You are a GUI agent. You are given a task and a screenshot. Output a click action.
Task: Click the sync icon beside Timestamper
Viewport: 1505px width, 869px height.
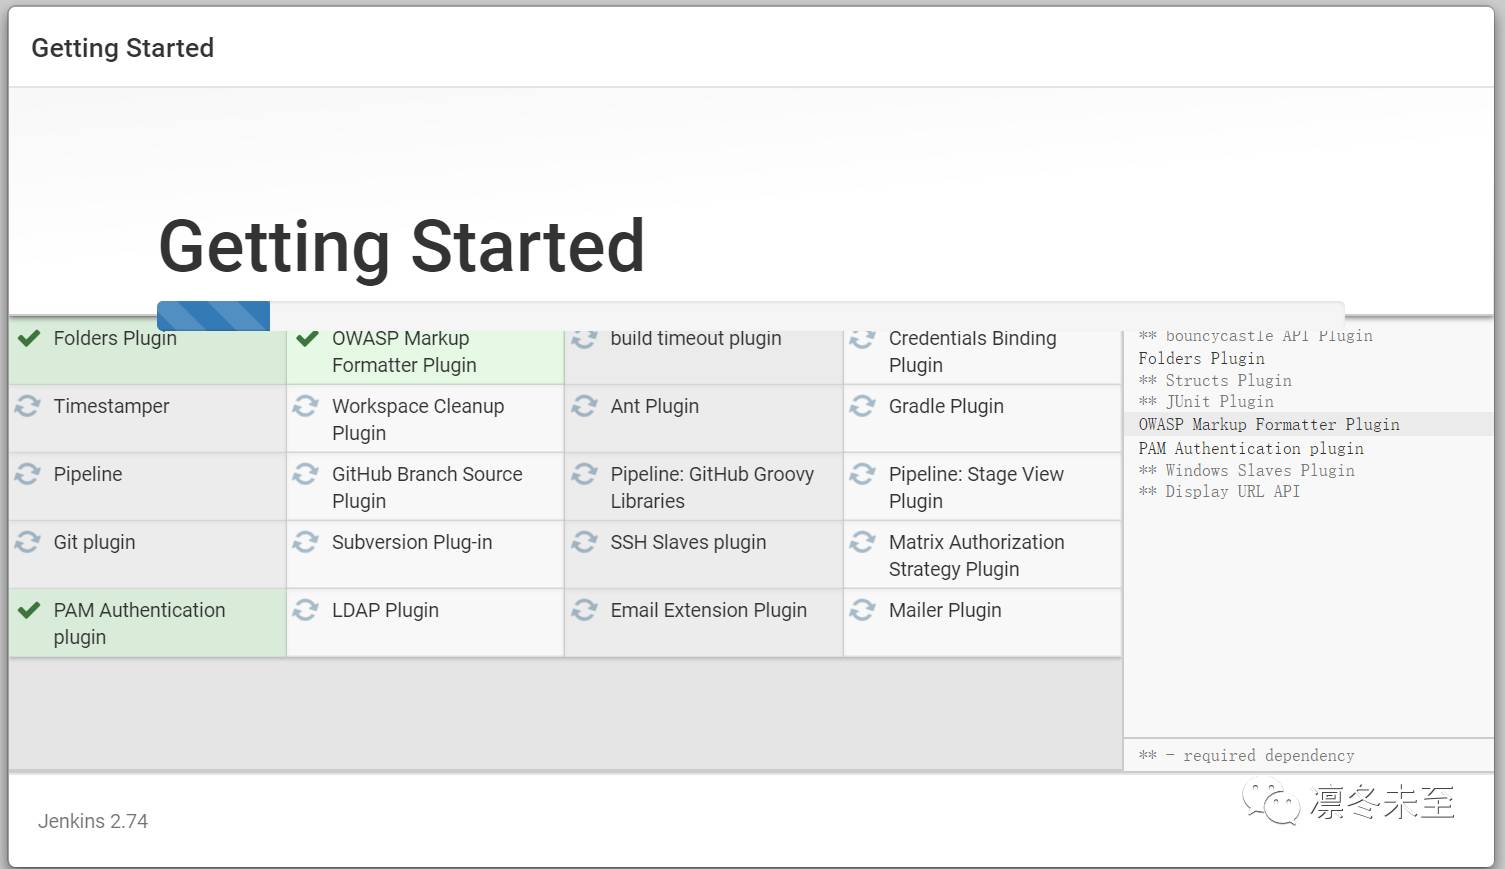[x=28, y=406]
